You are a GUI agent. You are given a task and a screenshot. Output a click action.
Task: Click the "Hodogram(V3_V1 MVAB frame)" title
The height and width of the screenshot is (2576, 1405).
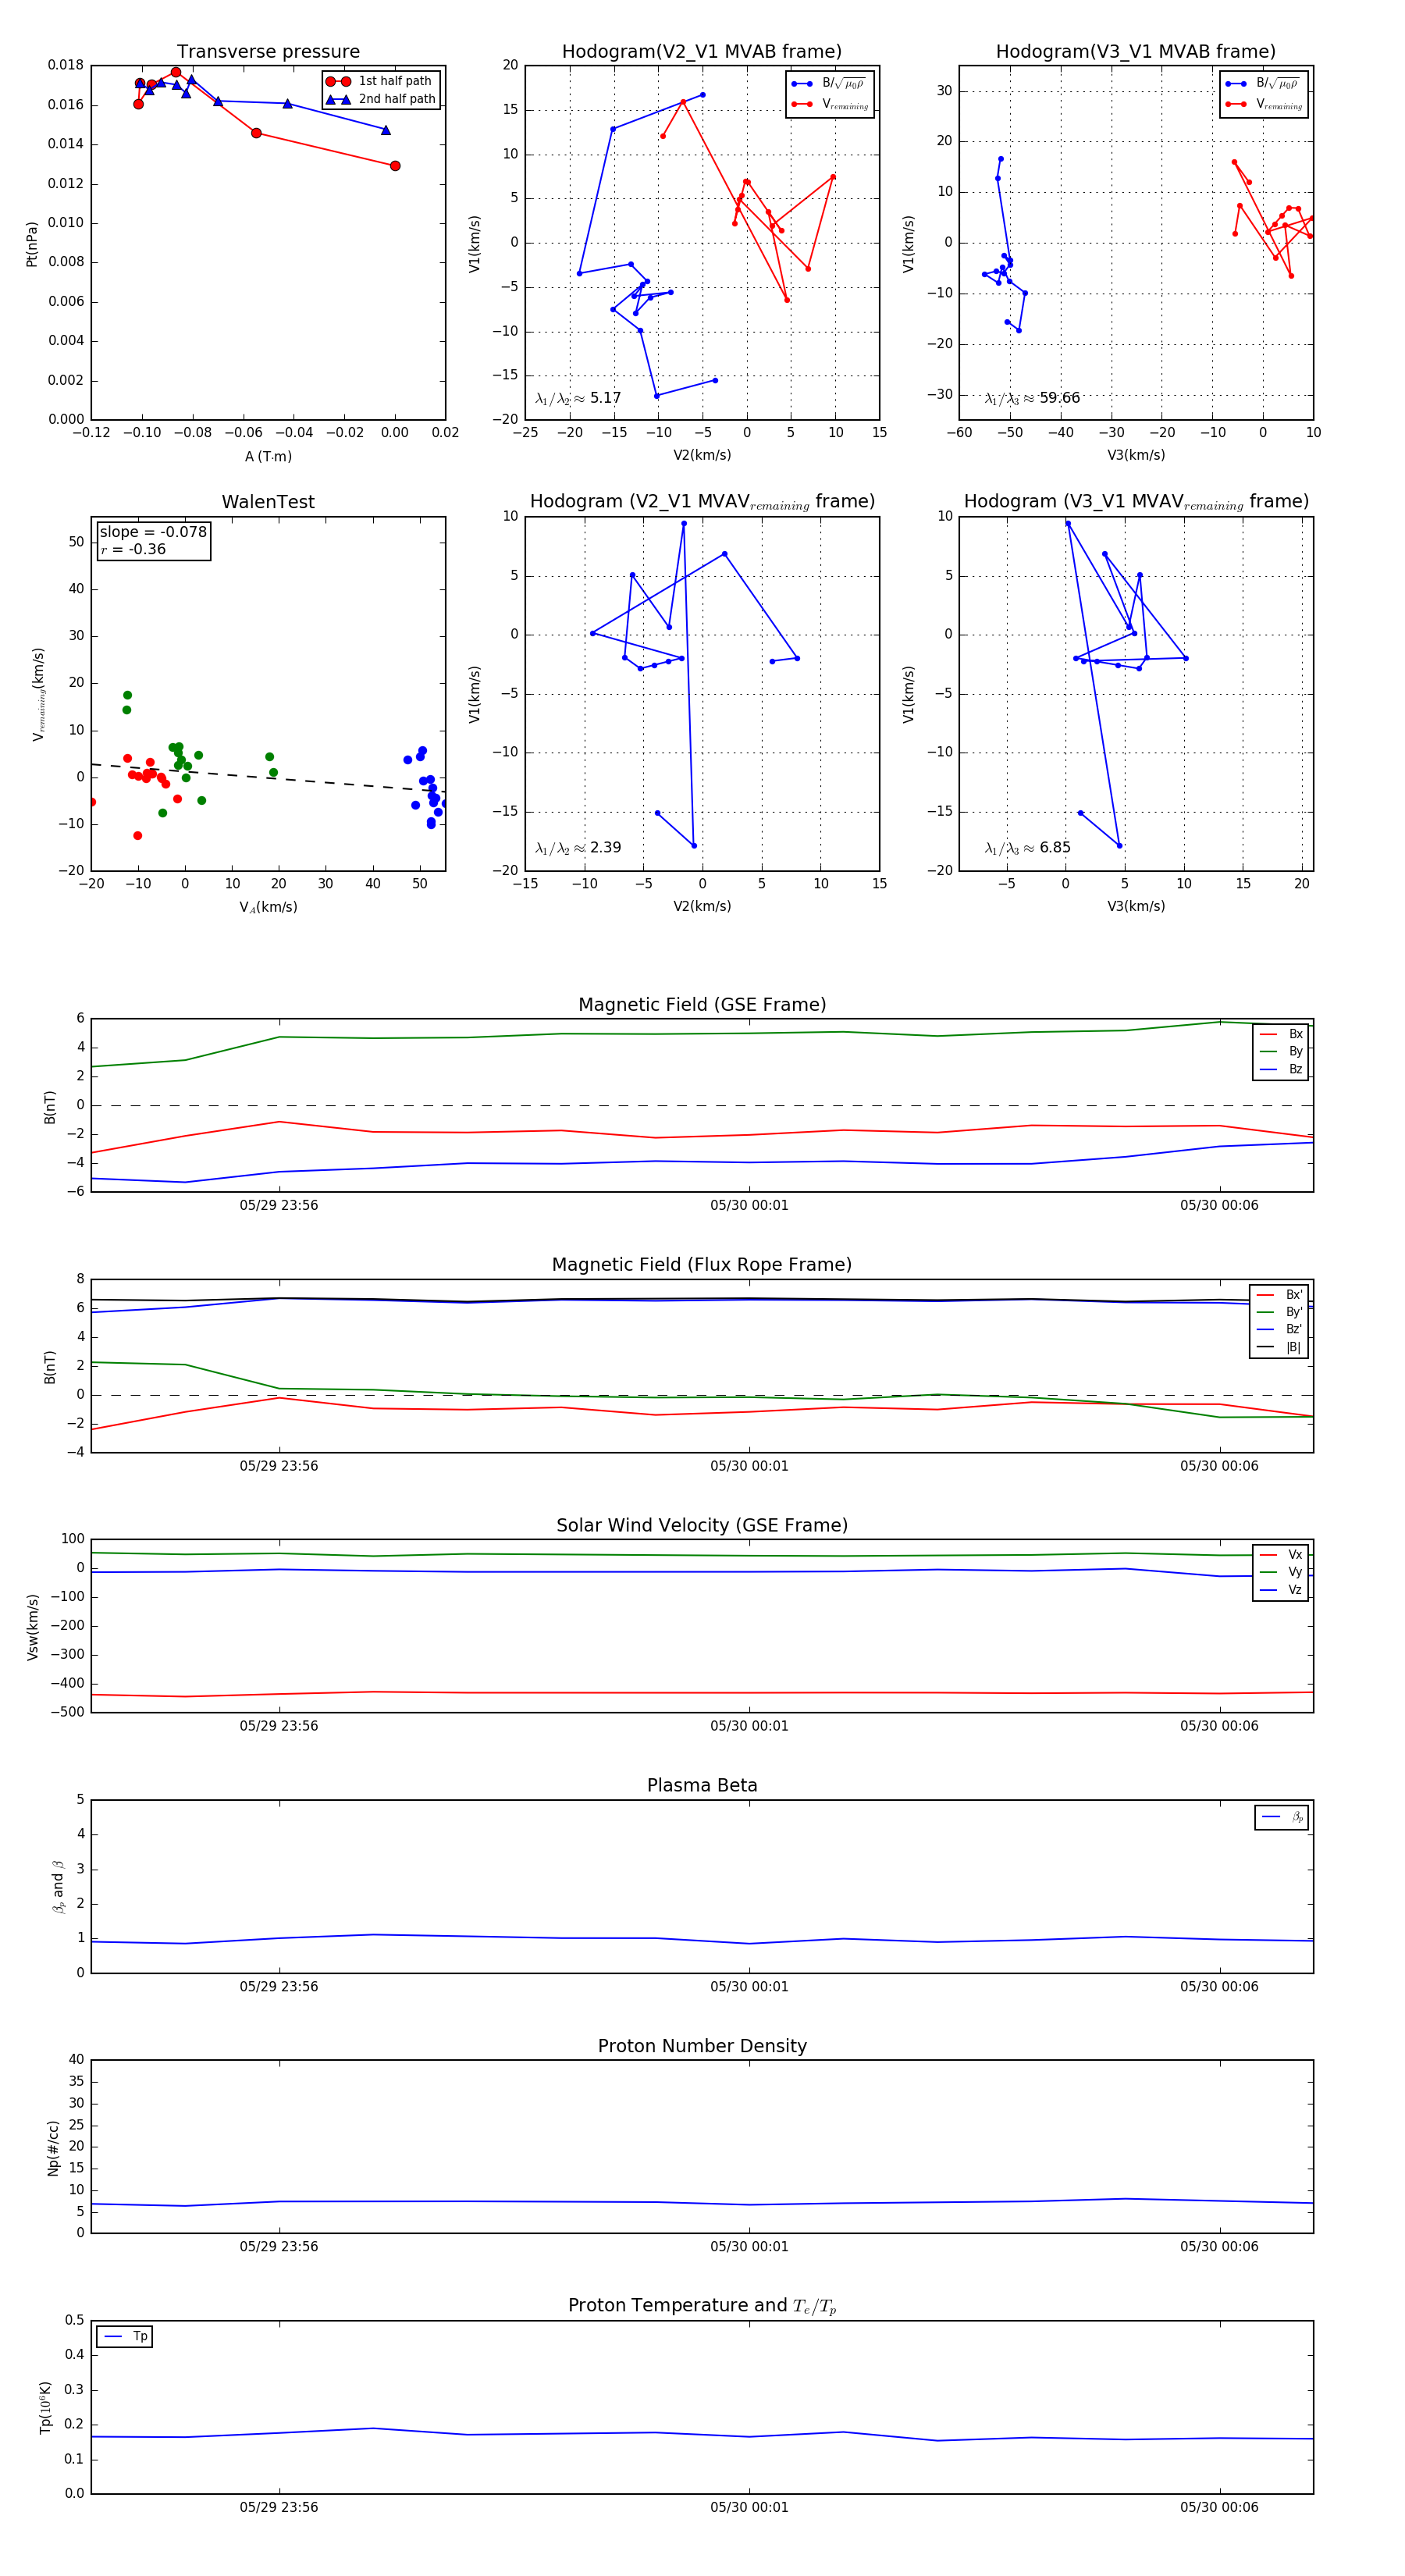(x=1136, y=52)
